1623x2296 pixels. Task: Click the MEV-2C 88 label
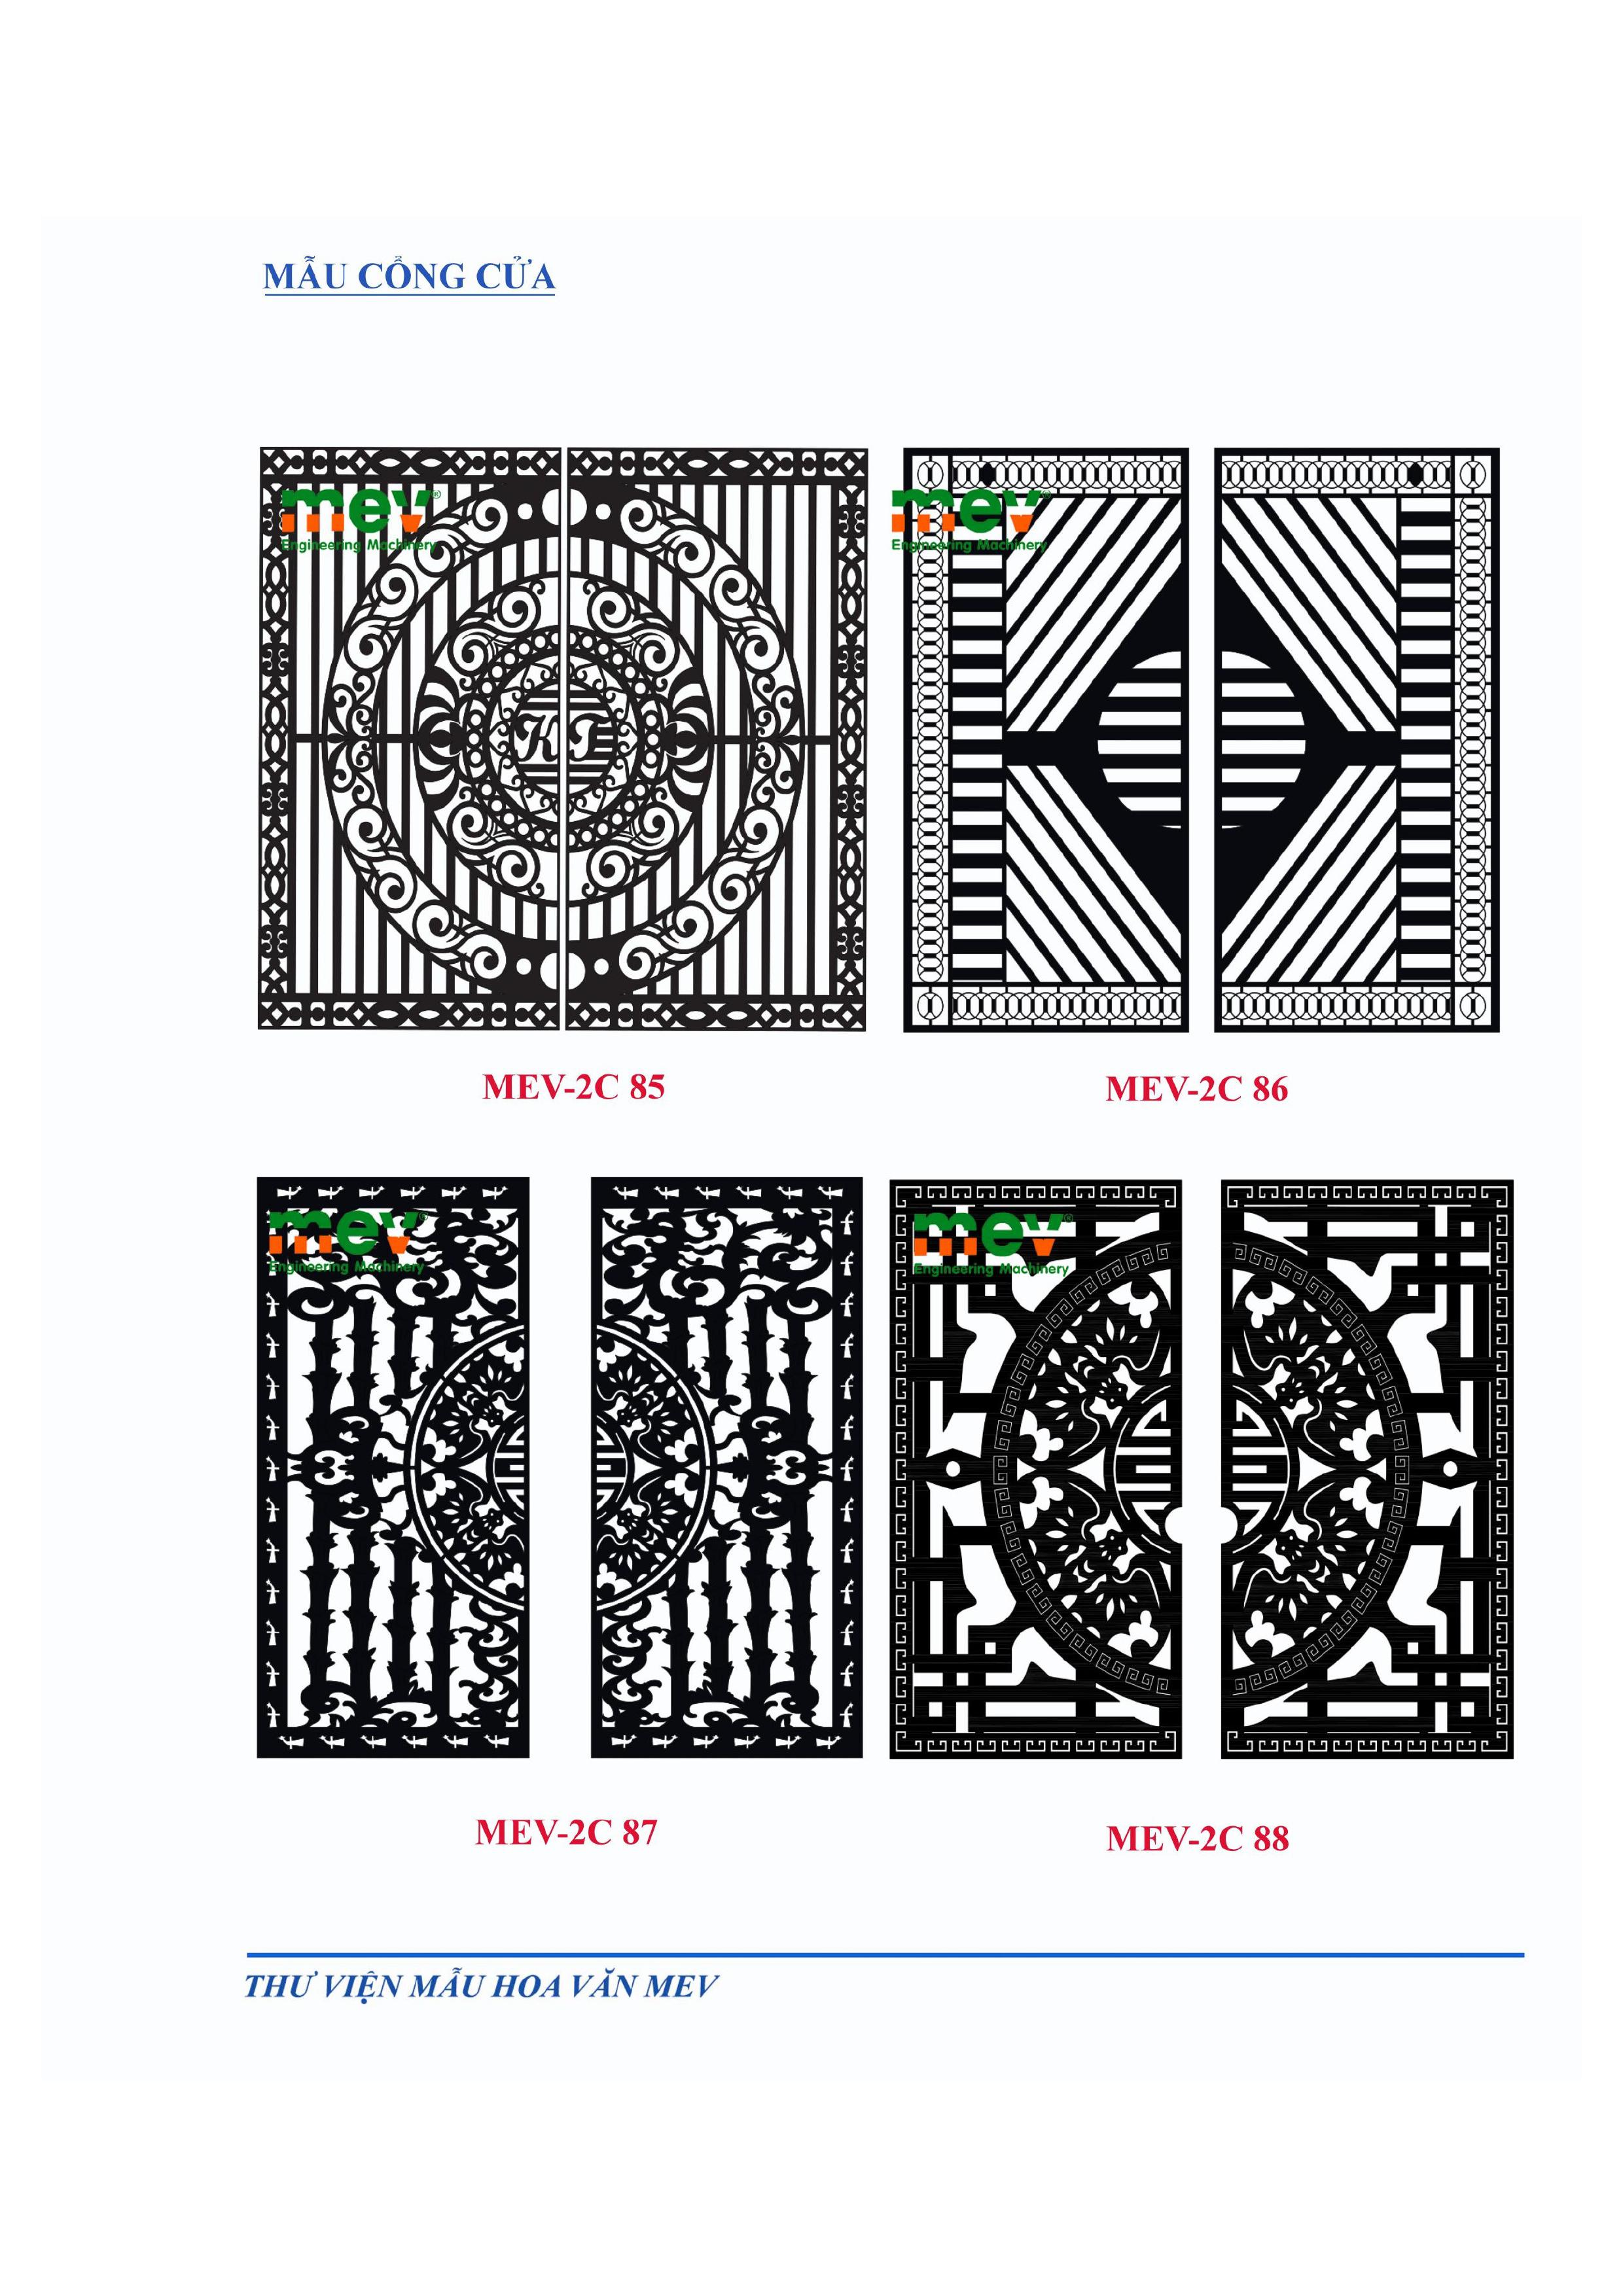tap(1198, 1838)
